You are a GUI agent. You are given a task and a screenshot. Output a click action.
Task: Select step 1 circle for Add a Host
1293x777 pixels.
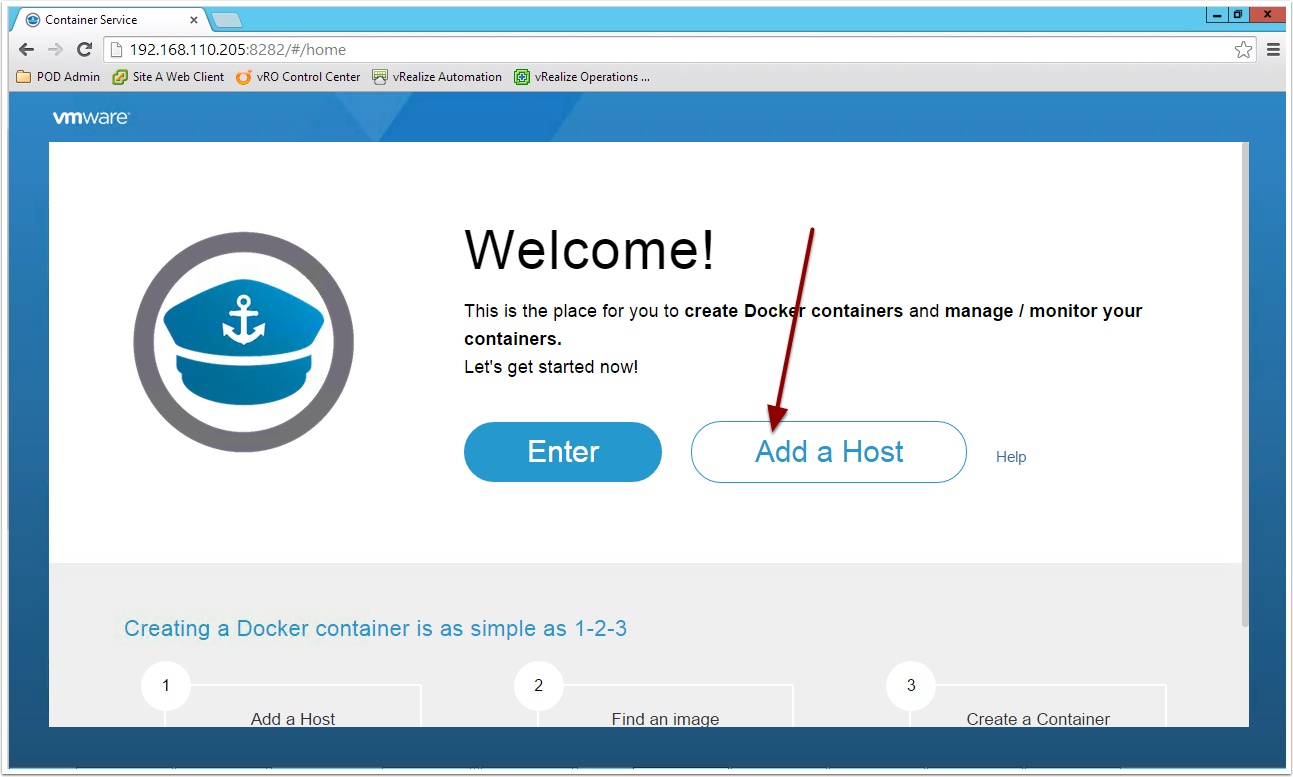[166, 686]
